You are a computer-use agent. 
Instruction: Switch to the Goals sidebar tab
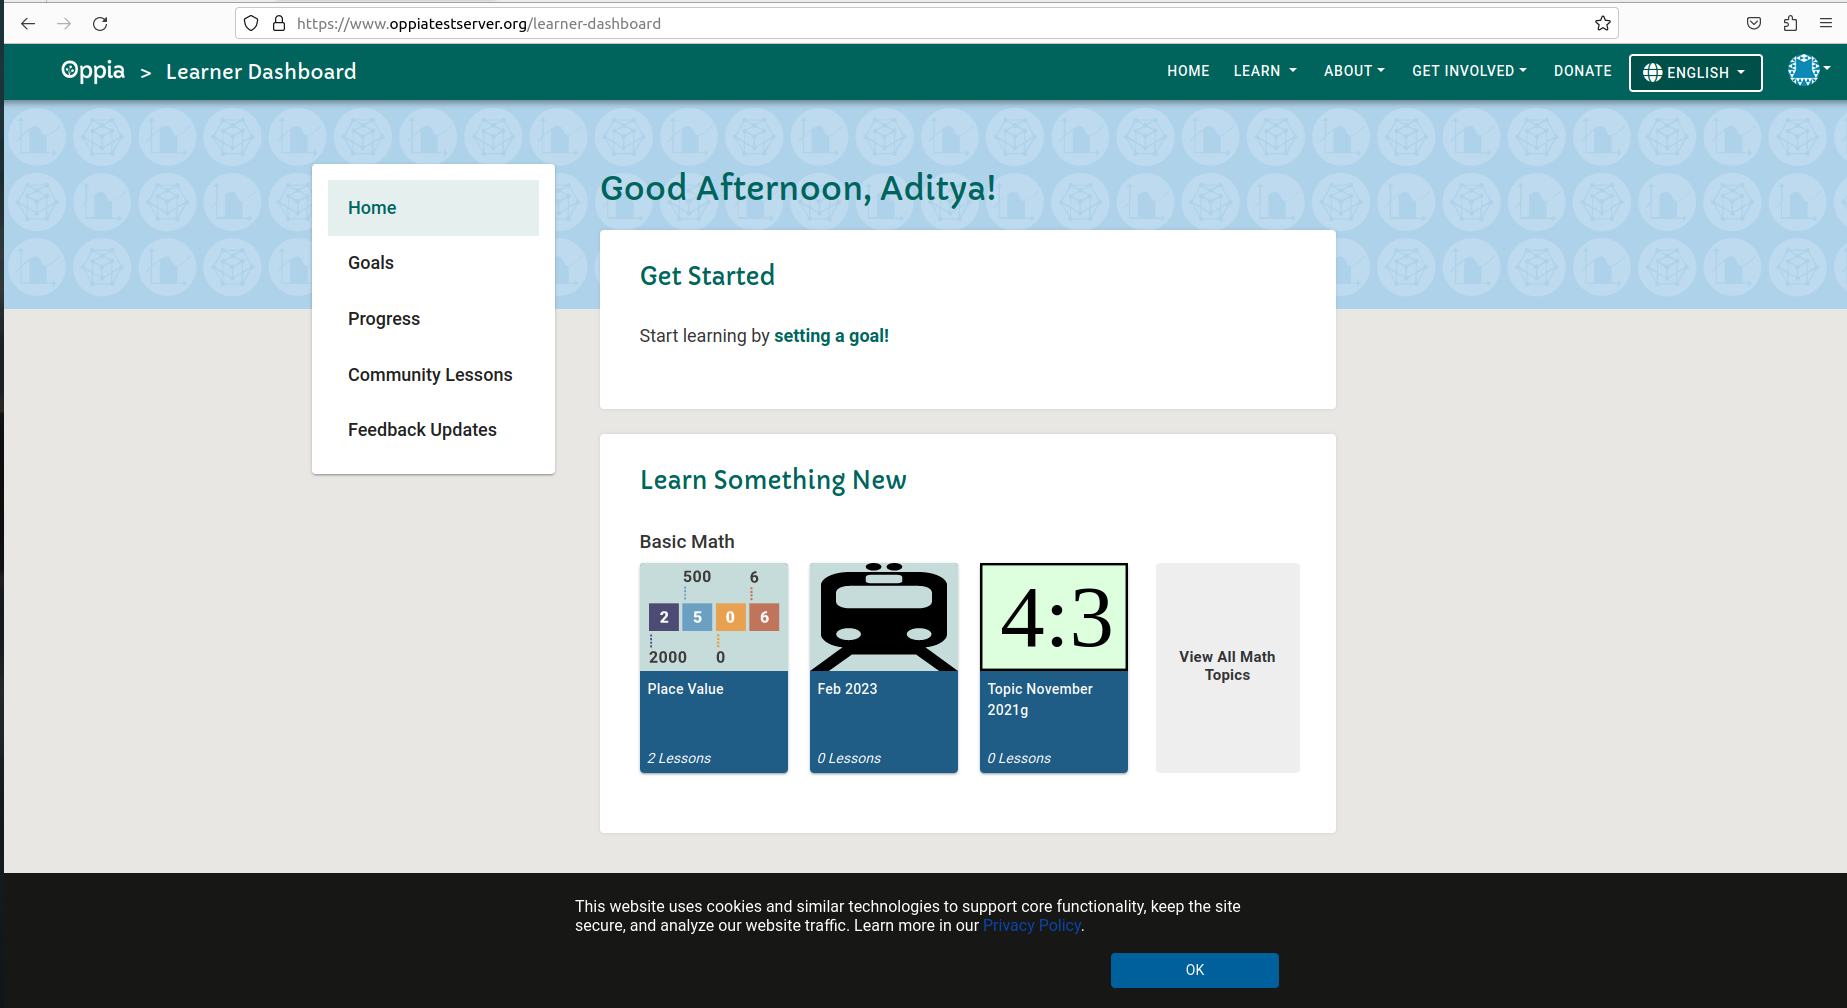[370, 262]
